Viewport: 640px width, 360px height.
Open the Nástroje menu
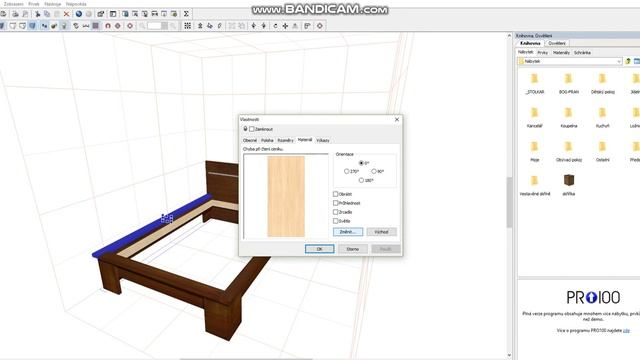coord(52,4)
